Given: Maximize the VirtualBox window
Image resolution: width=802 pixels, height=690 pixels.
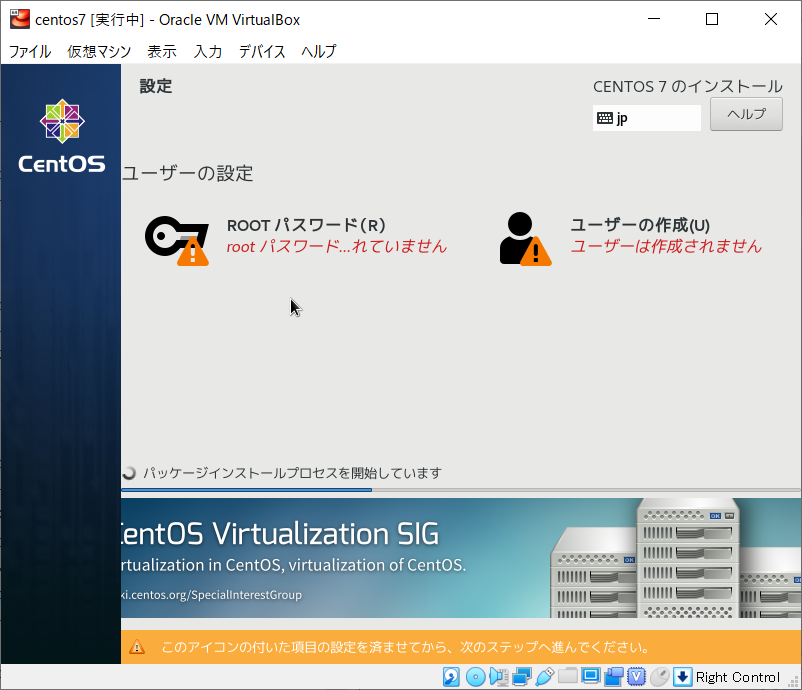Looking at the screenshot, I should pos(711,19).
